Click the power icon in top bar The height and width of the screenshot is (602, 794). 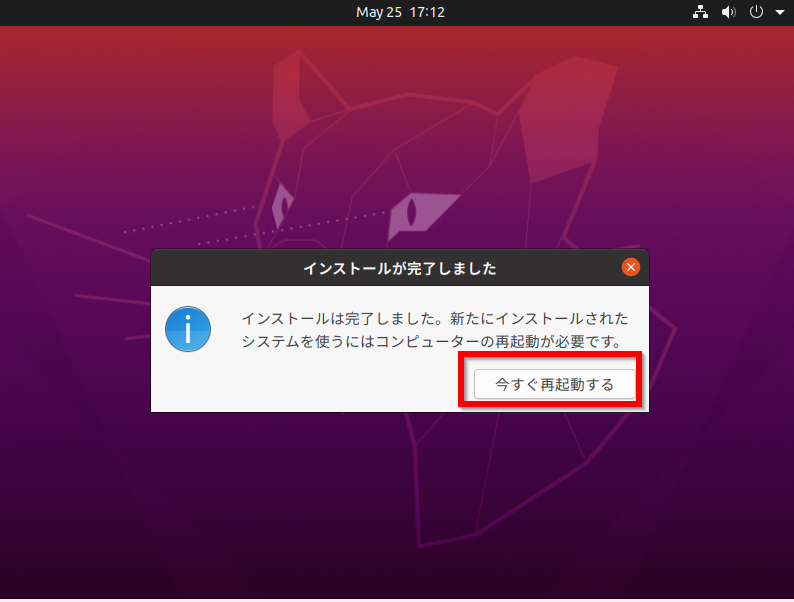[756, 12]
